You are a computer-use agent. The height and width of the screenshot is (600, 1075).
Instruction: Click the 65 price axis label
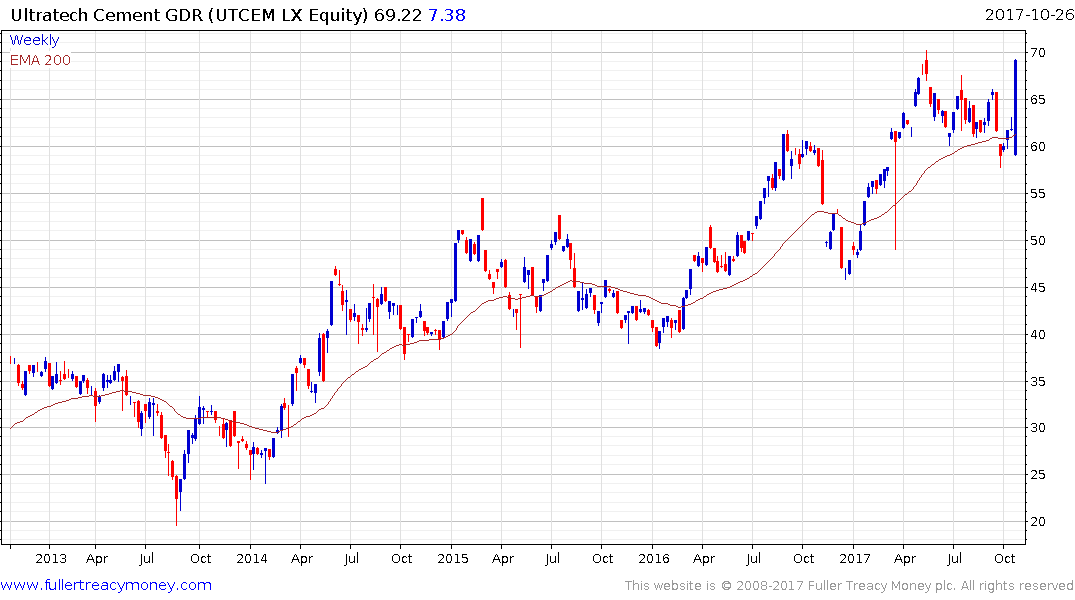(1037, 99)
